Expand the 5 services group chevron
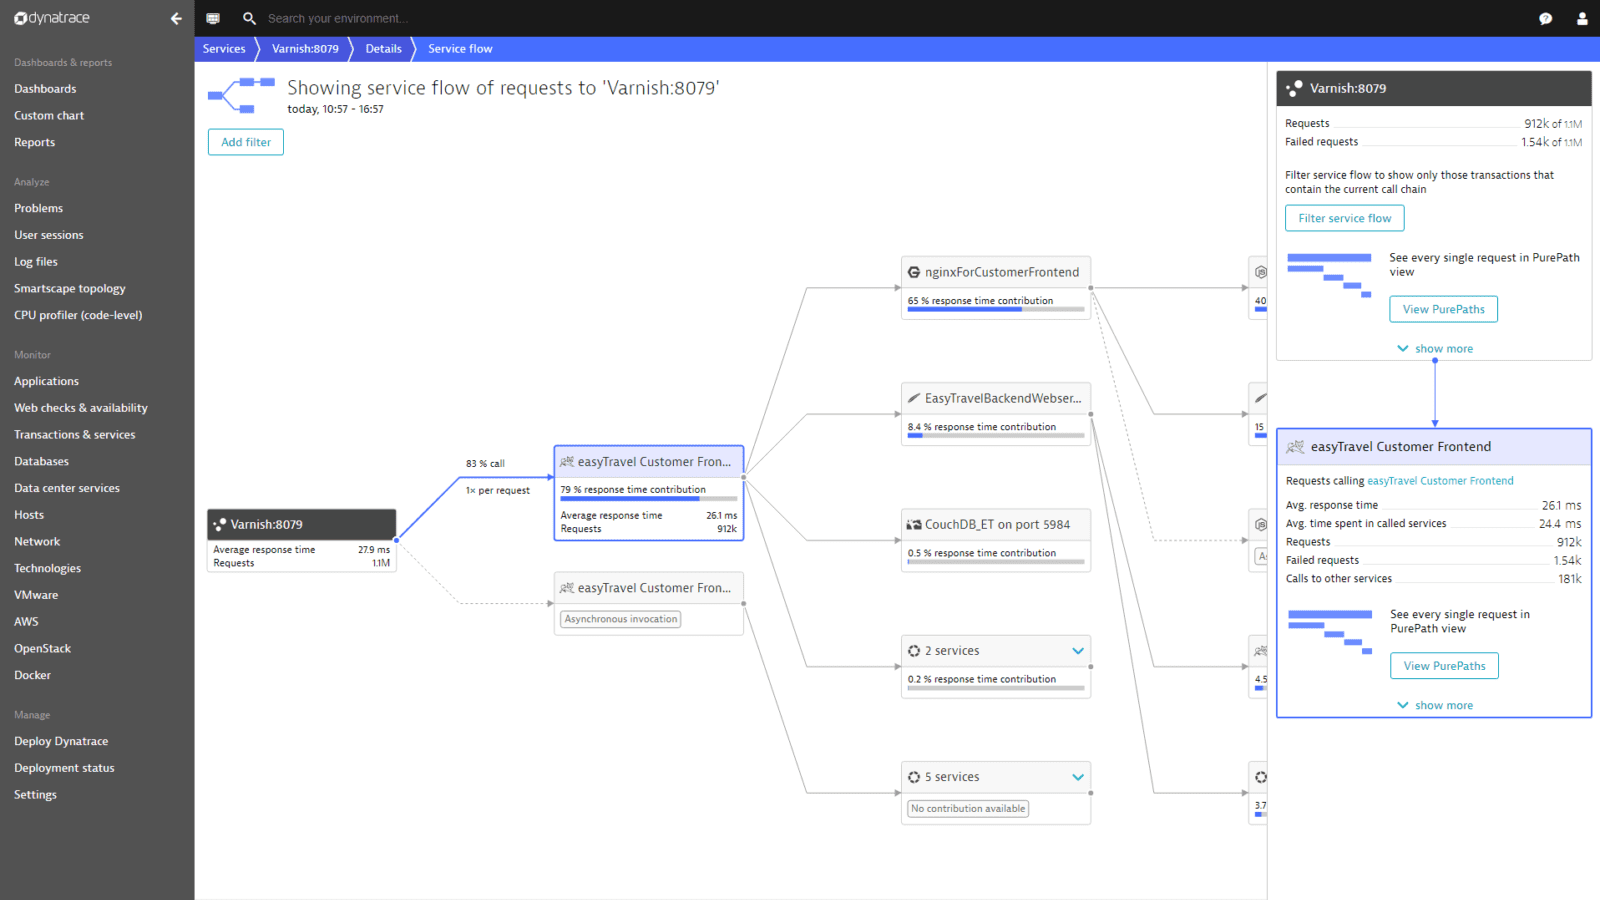 click(x=1078, y=777)
